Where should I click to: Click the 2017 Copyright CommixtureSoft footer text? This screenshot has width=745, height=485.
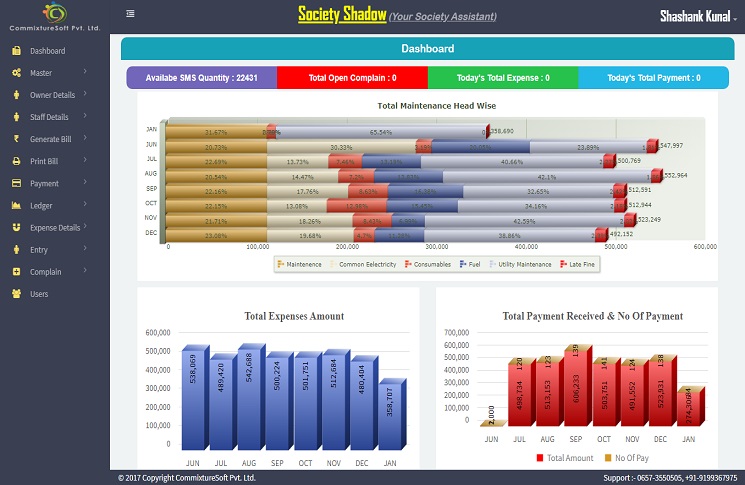coord(187,478)
